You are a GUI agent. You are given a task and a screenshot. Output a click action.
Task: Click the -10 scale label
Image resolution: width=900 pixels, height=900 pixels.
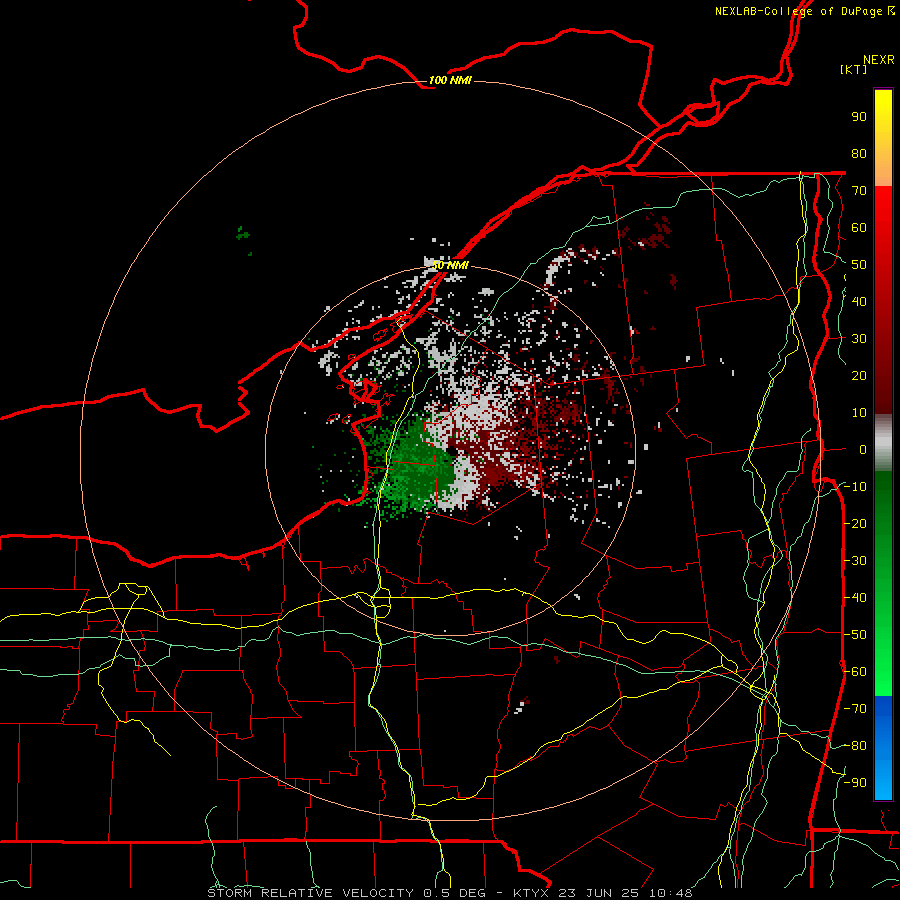tap(855, 487)
